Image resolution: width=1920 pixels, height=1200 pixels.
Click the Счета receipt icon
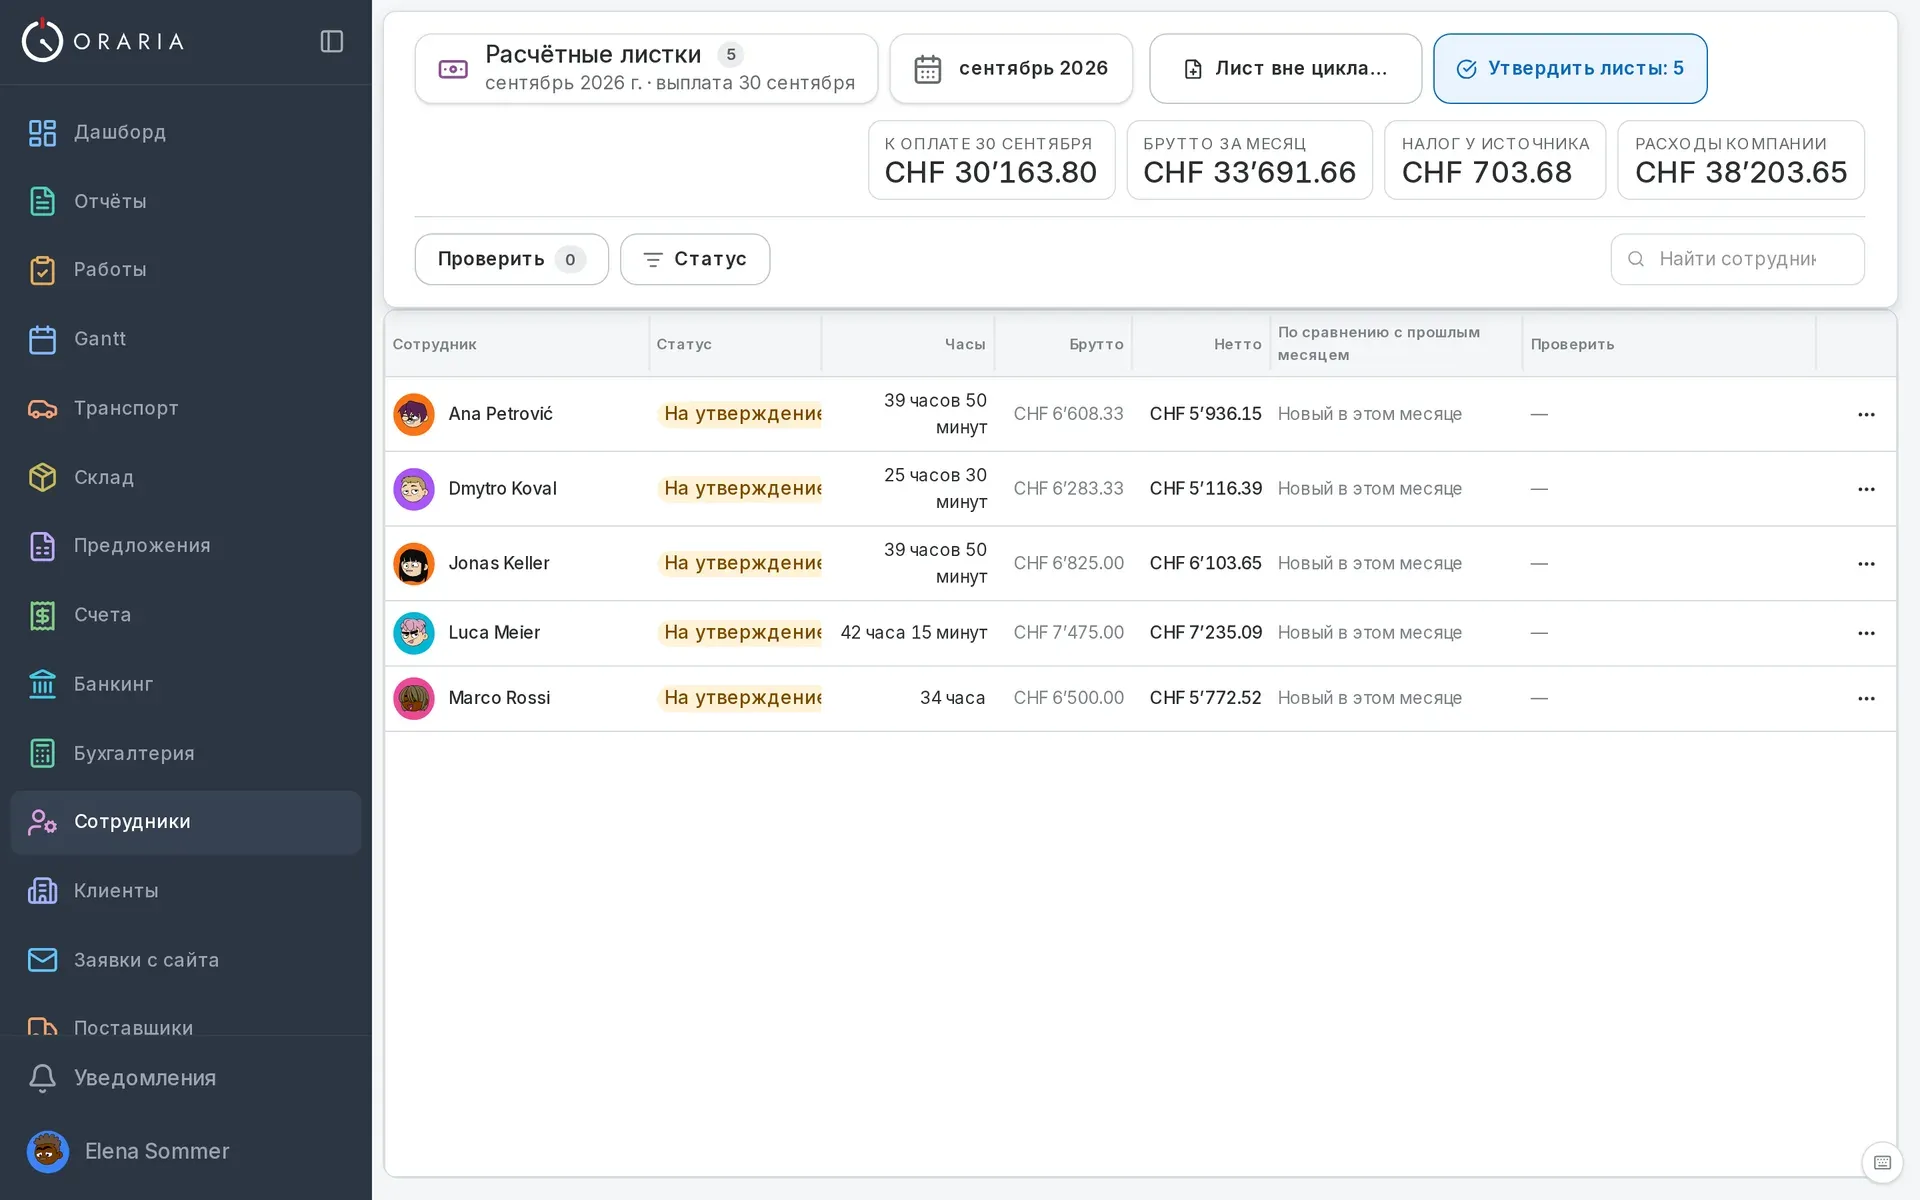[42, 615]
